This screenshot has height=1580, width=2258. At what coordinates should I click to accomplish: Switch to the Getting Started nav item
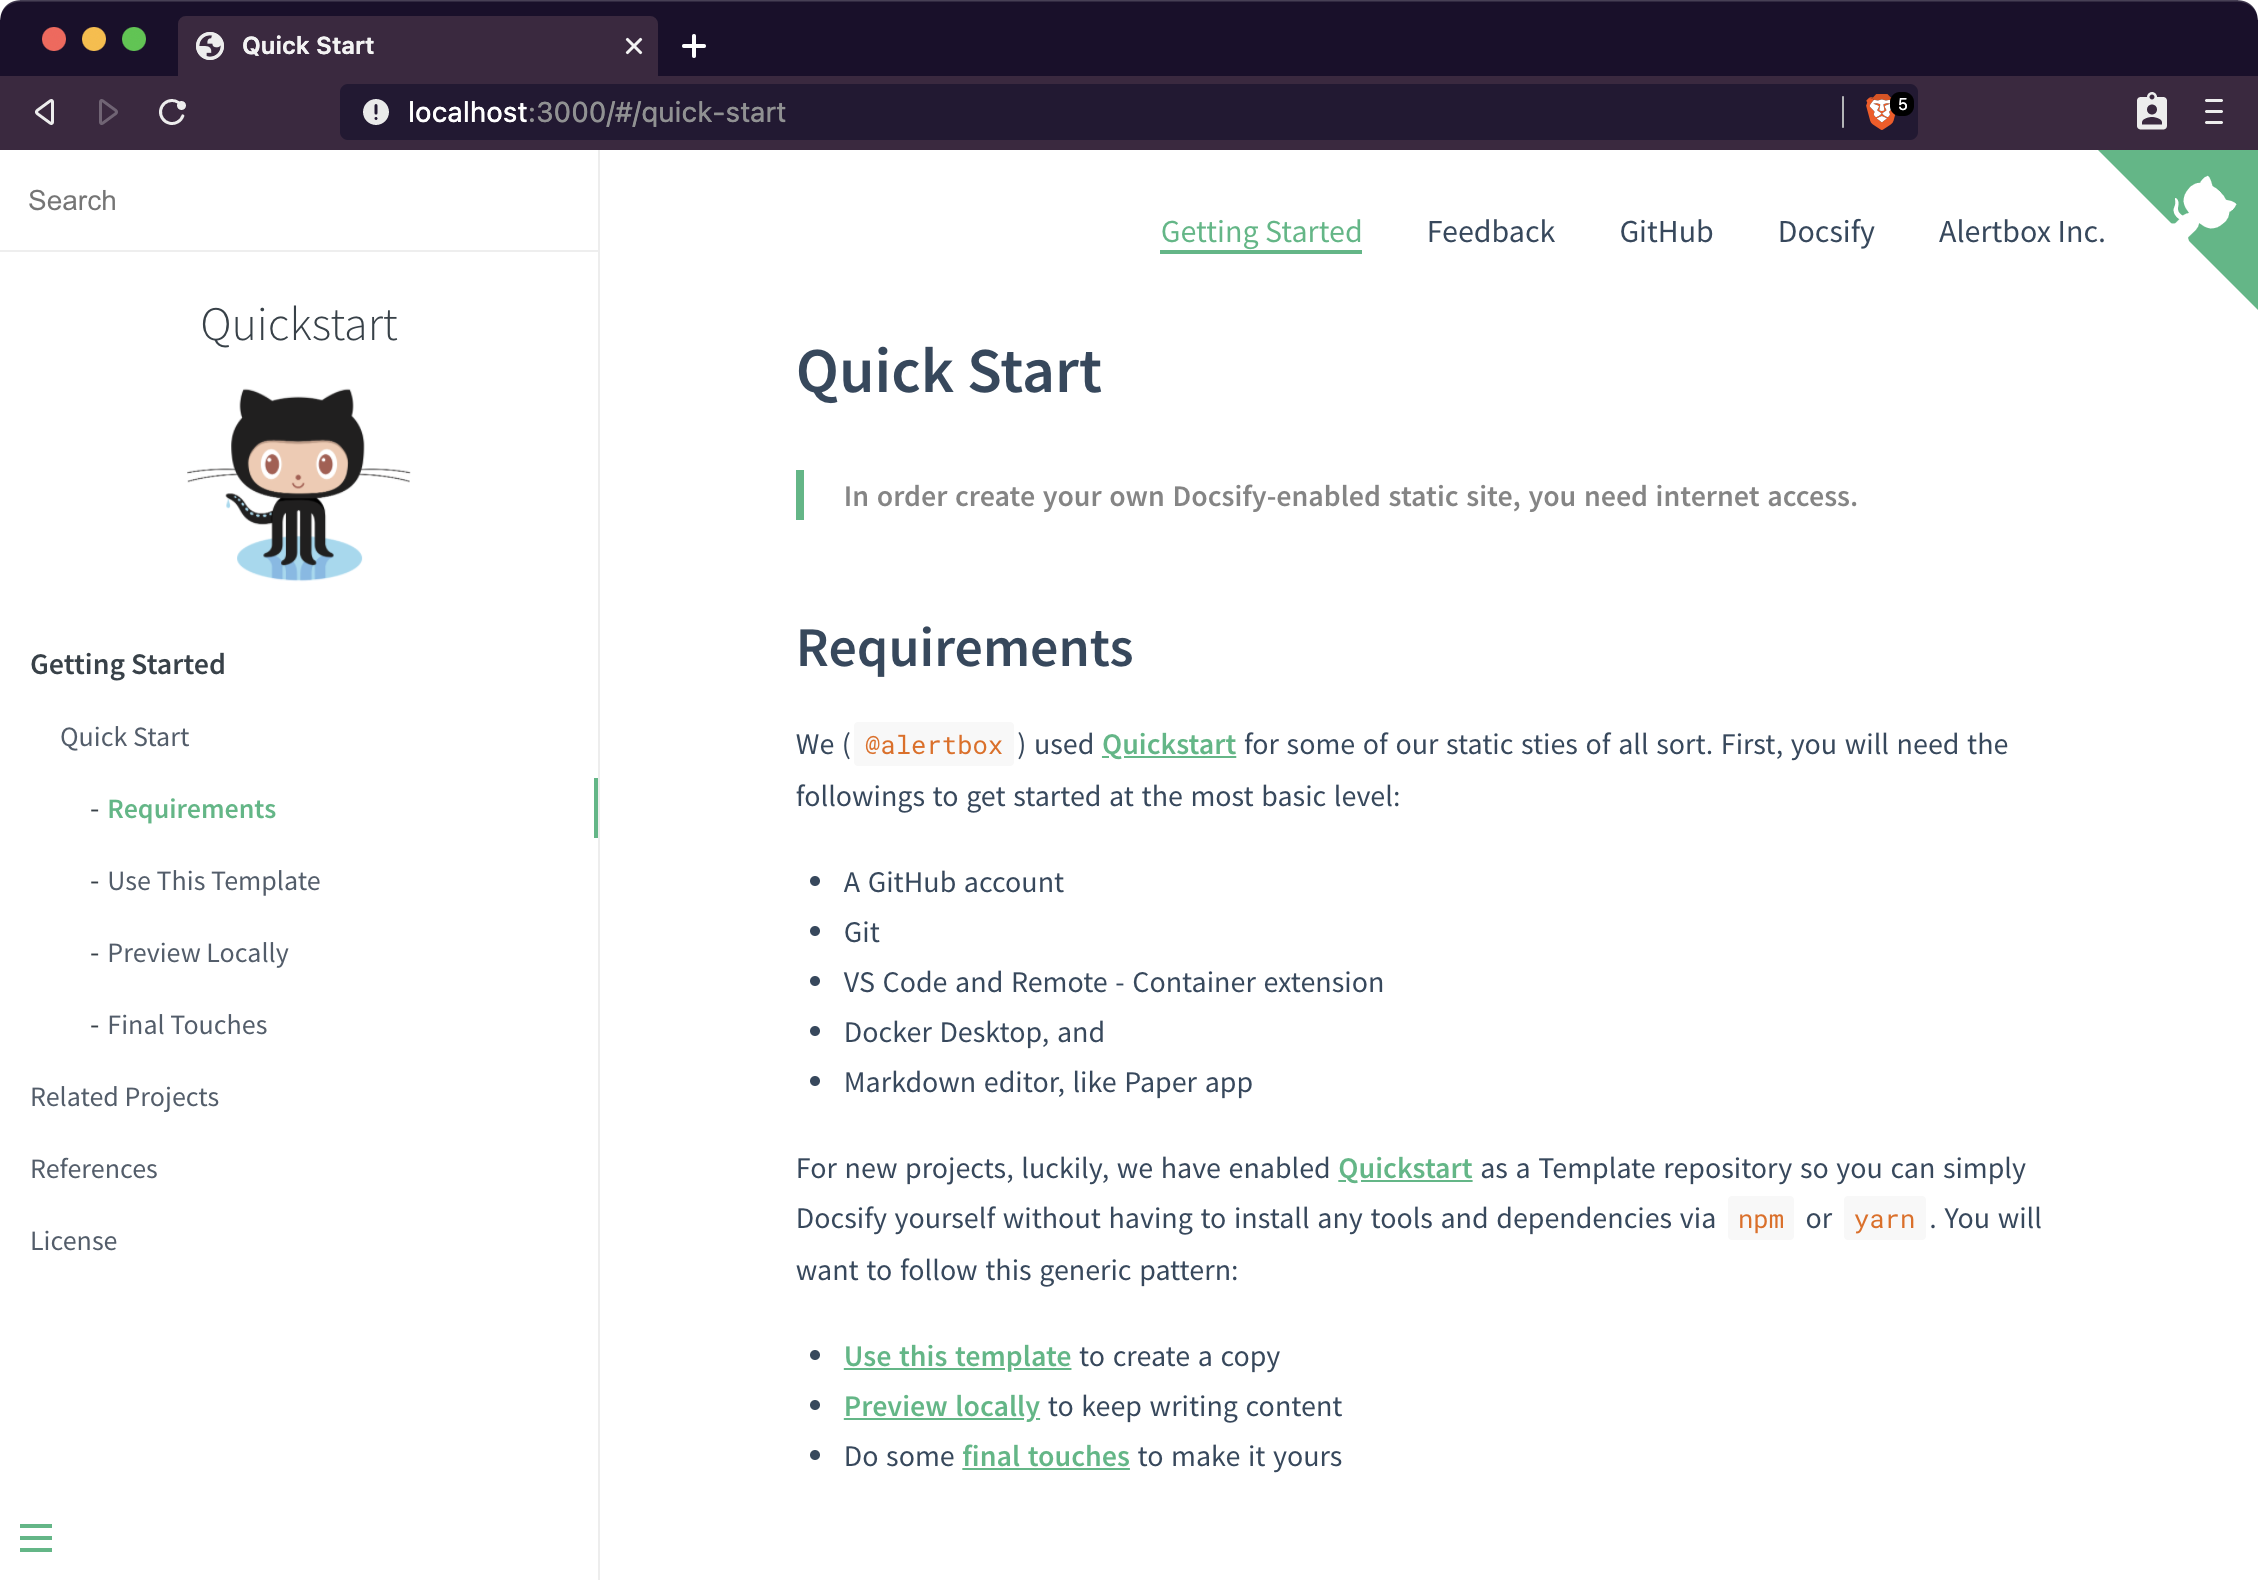tap(1259, 231)
